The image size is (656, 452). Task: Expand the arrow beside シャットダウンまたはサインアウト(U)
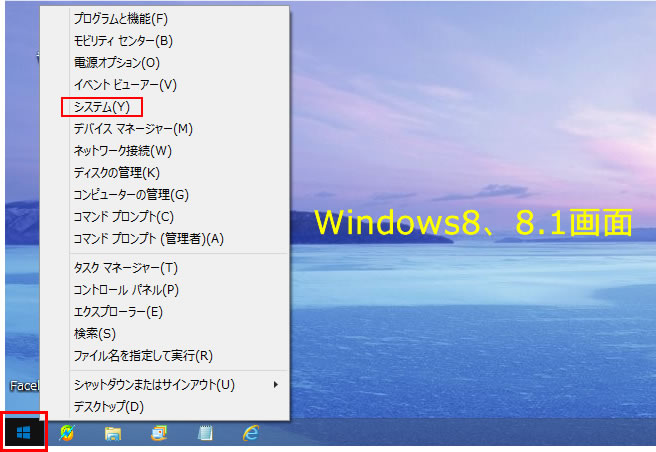275,385
